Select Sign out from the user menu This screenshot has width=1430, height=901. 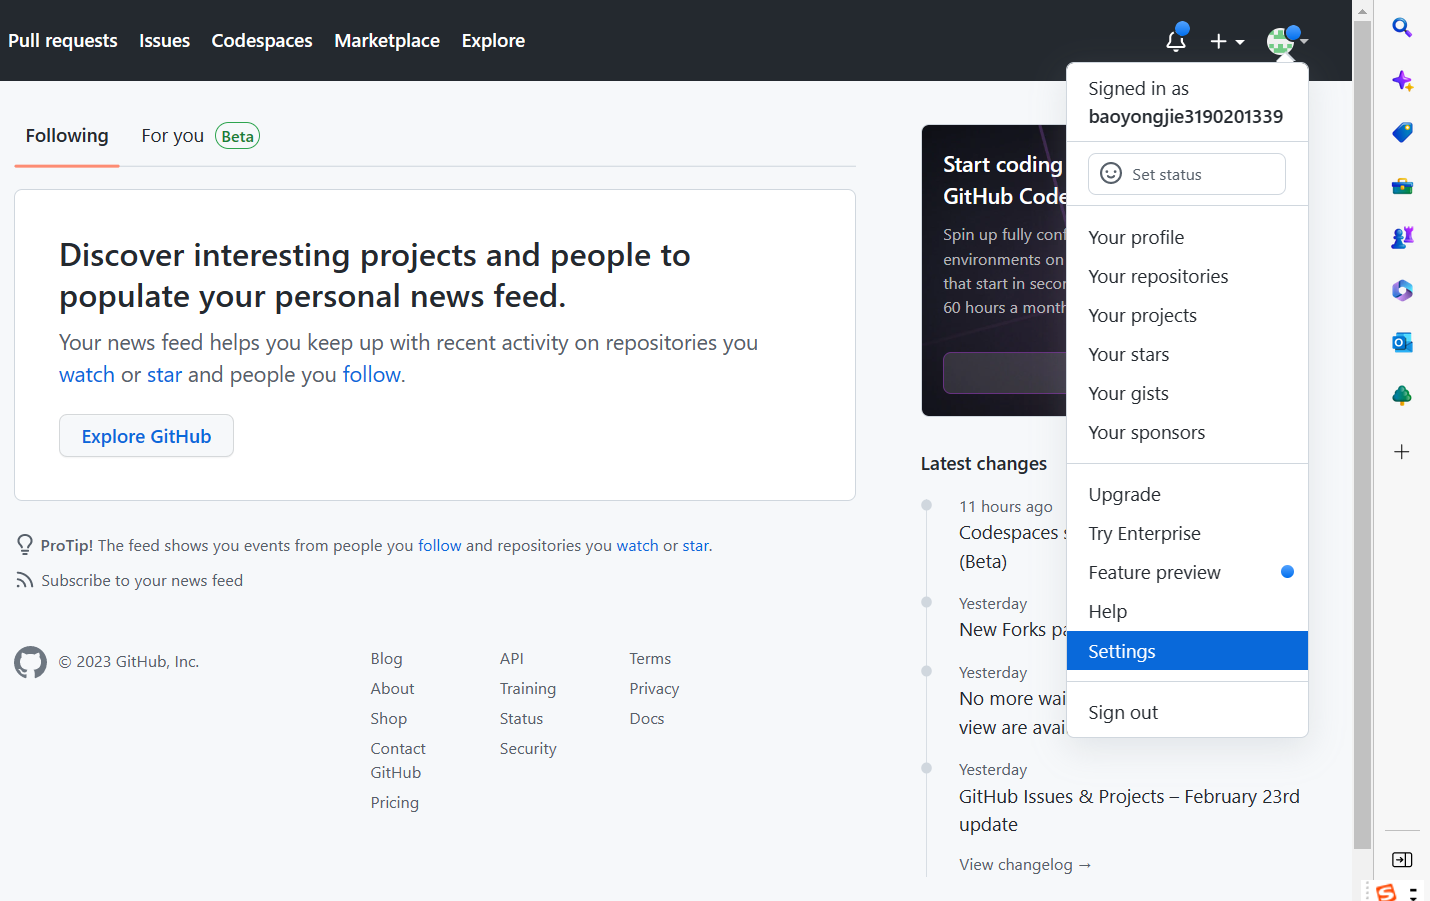1123,713
